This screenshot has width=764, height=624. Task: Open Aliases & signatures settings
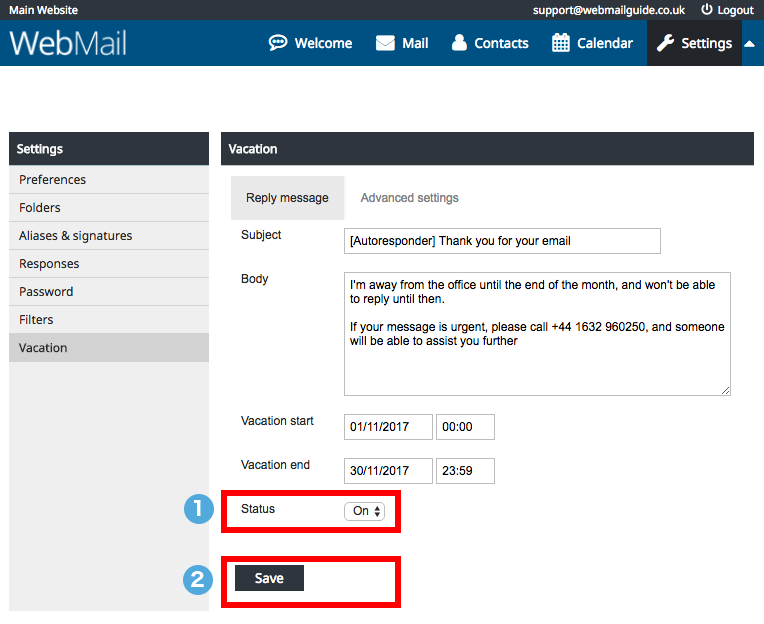pyautogui.click(x=76, y=236)
